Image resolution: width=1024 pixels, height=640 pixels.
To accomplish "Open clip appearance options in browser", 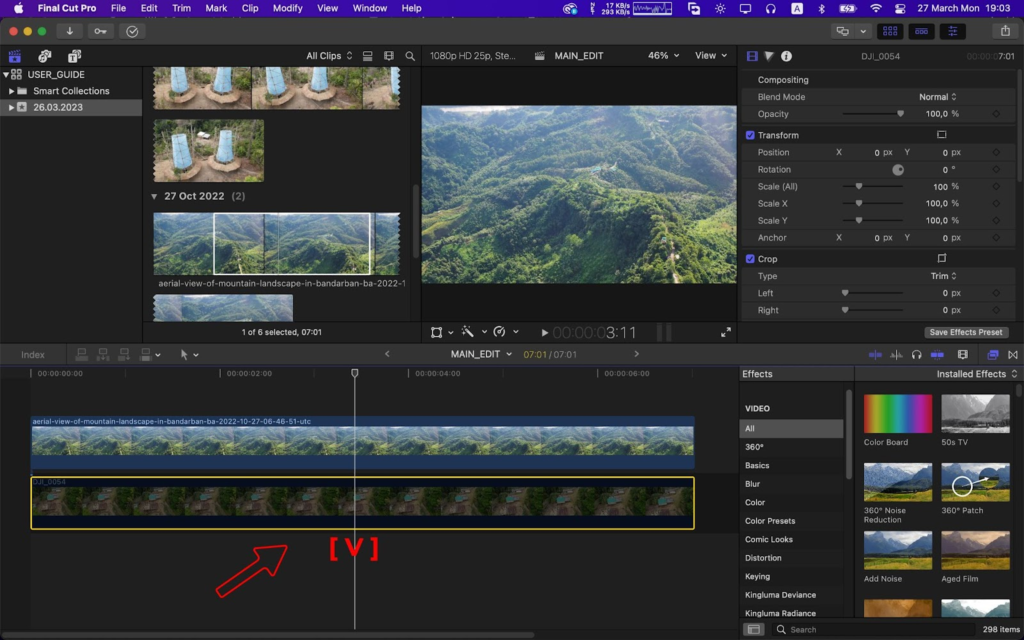I will point(389,56).
